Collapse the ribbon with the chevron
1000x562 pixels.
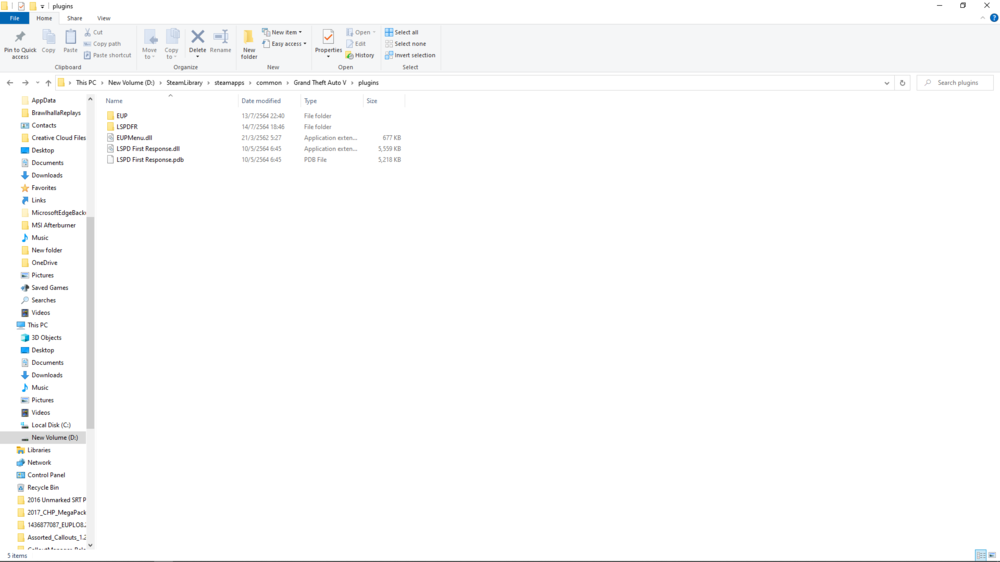982,18
